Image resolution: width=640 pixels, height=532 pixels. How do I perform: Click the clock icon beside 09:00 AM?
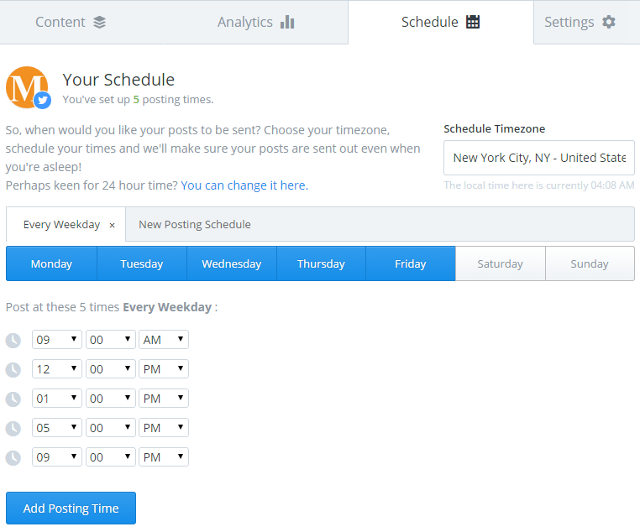(13, 340)
